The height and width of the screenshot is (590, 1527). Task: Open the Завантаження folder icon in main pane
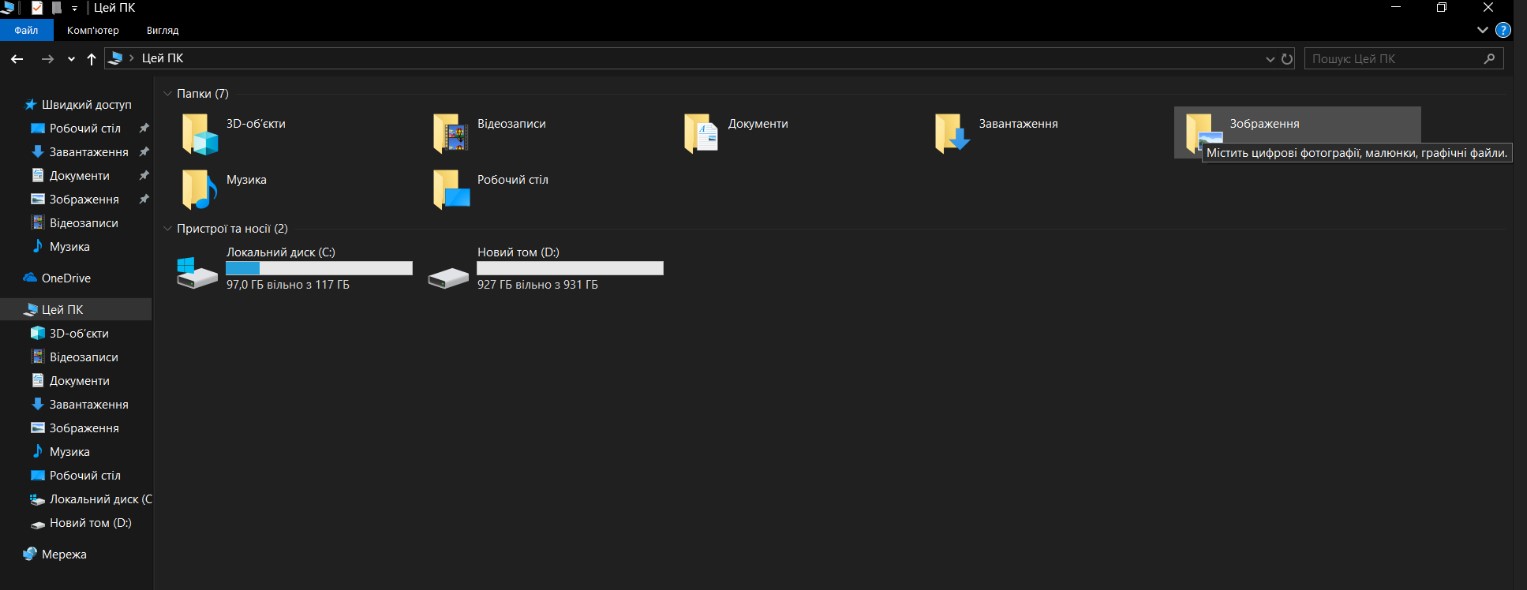coord(953,134)
